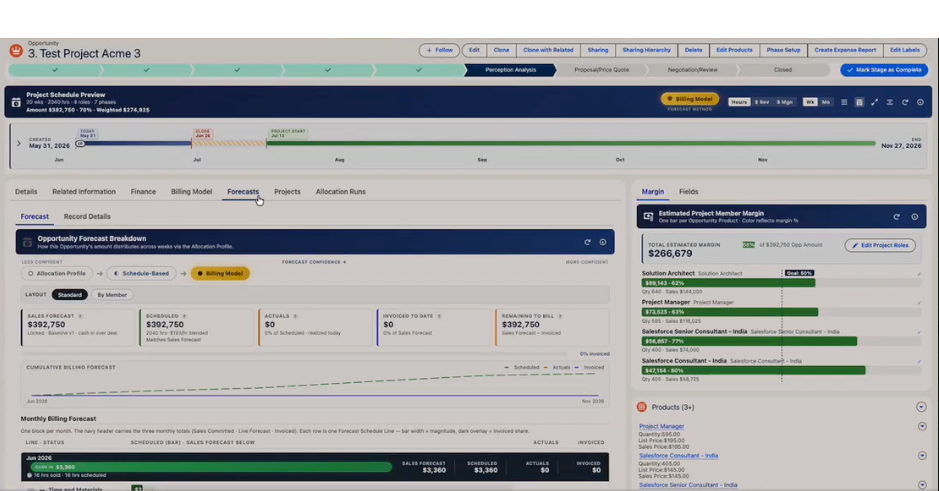Open info icon on Opportunity Forecast Breakdown
The image size is (939, 491).
coord(603,242)
